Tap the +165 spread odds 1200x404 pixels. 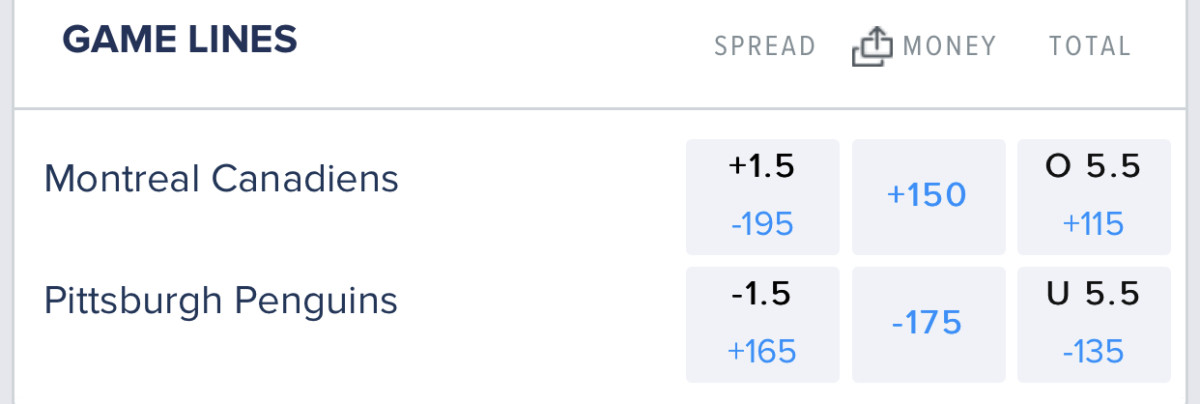(762, 351)
